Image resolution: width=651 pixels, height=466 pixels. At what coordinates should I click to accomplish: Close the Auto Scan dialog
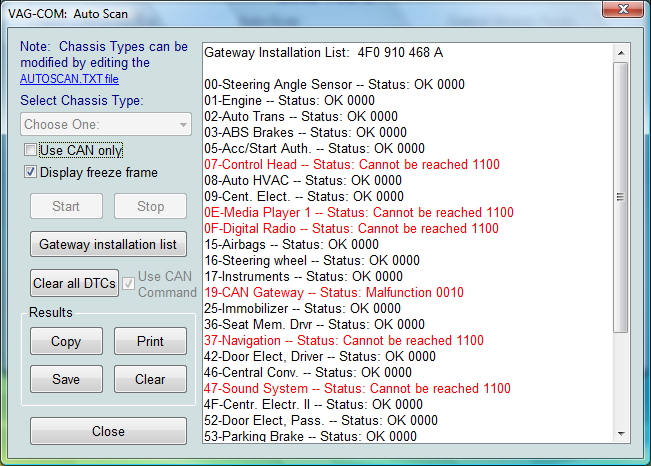[x=108, y=431]
